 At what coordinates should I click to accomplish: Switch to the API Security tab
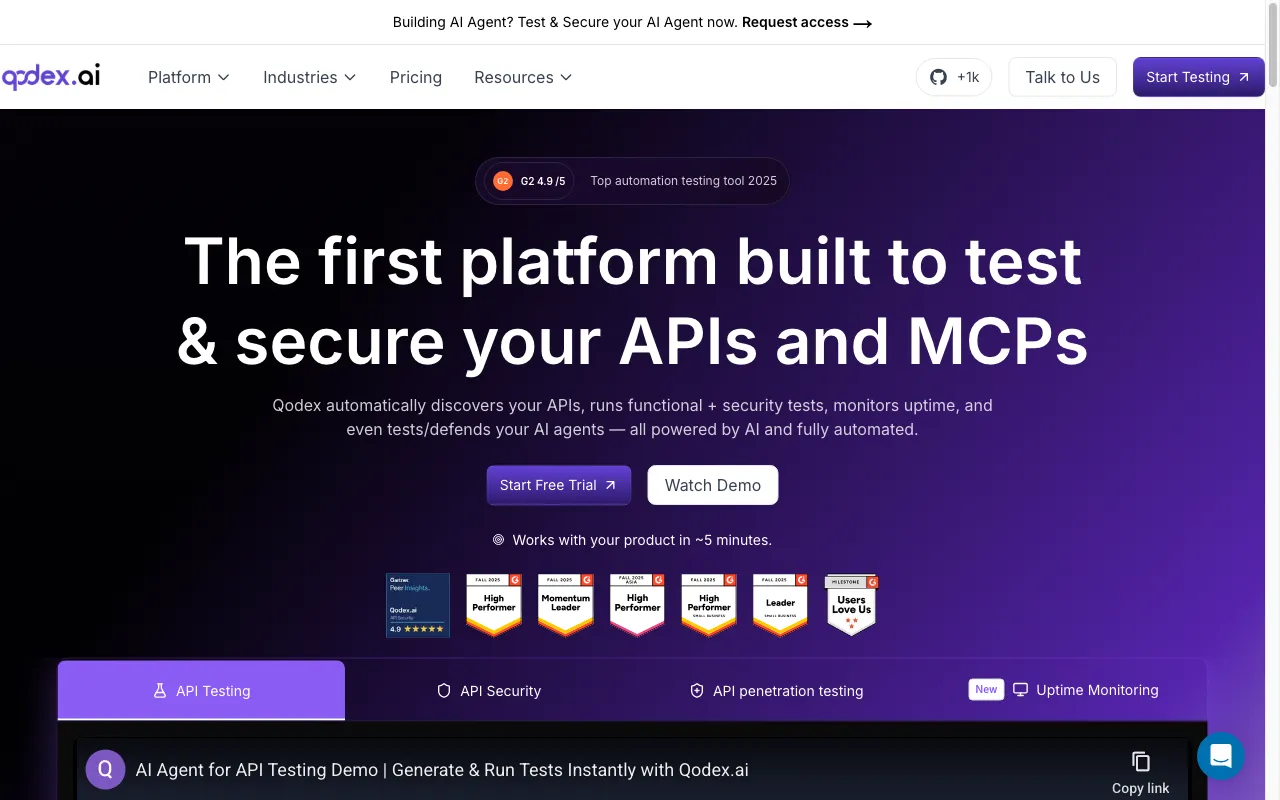pyautogui.click(x=489, y=690)
